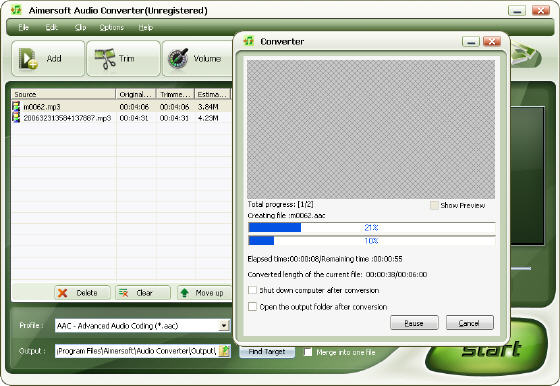Expand the Profile format dropdown

(224, 325)
